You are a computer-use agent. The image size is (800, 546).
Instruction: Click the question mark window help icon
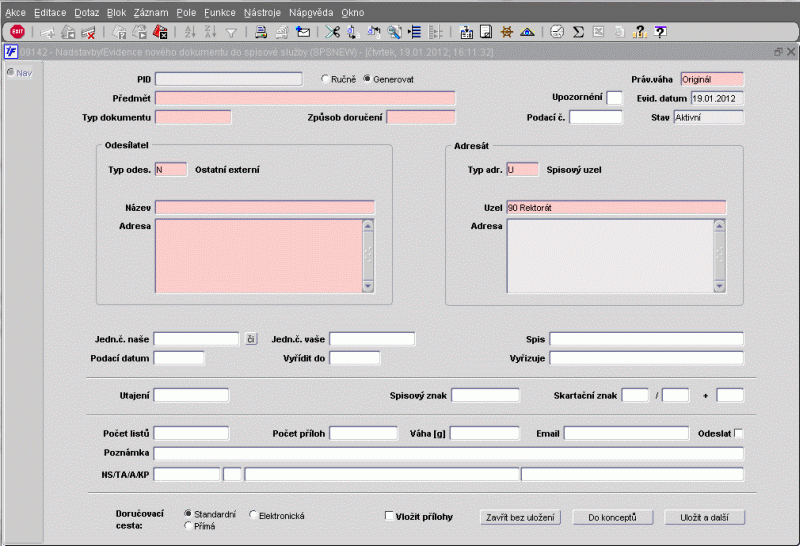point(660,32)
